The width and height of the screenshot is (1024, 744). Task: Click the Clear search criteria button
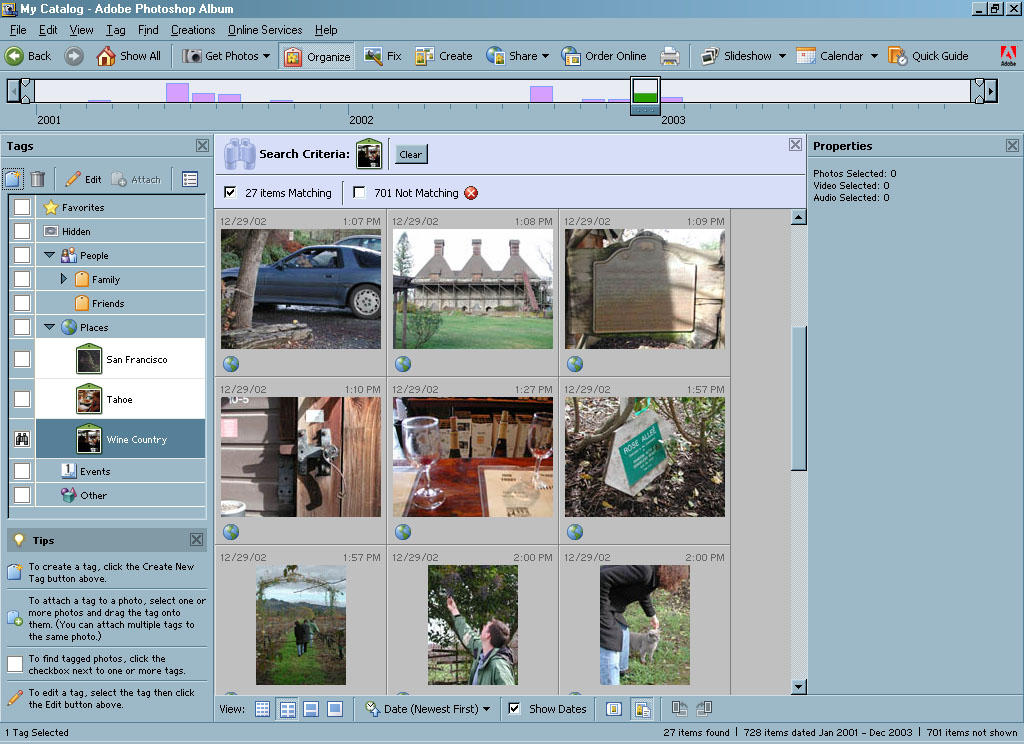[411, 154]
